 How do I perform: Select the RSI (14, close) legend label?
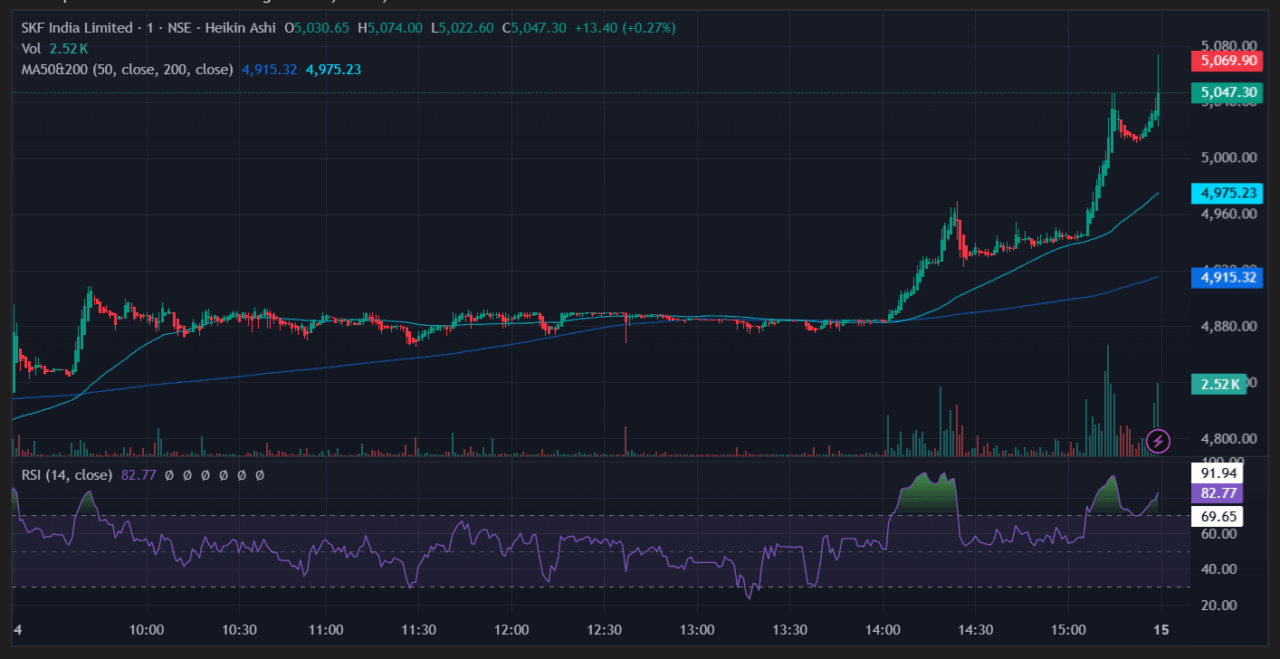tap(66, 476)
